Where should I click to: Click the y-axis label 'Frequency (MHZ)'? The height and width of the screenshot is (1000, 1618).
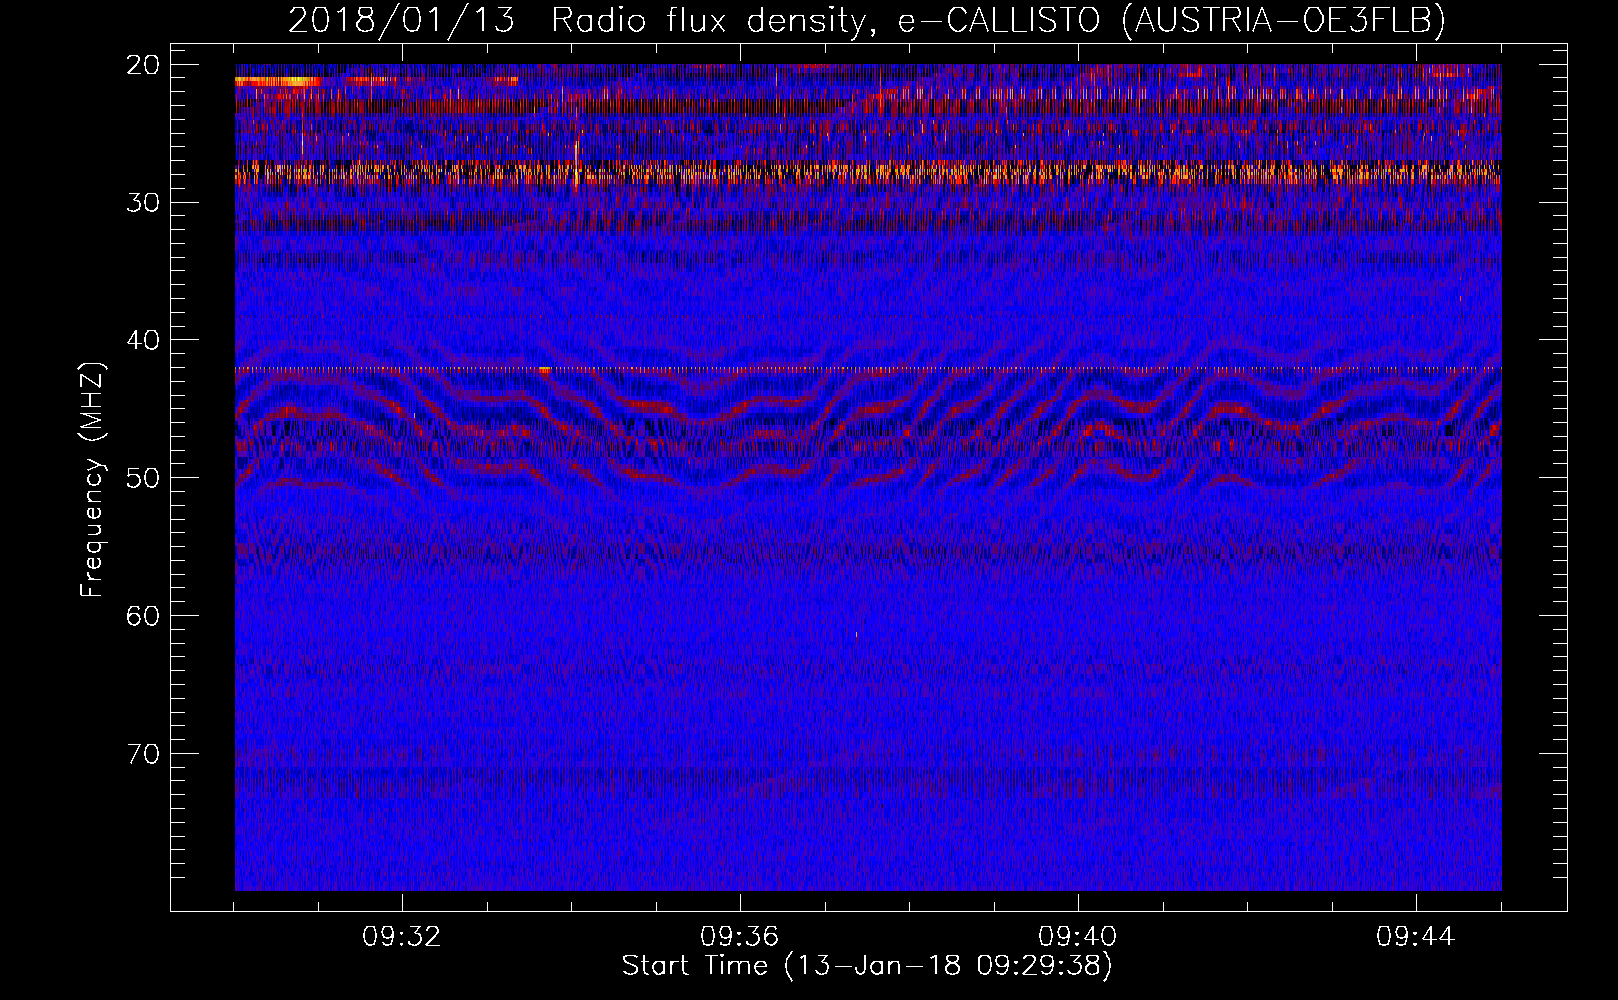coord(92,479)
